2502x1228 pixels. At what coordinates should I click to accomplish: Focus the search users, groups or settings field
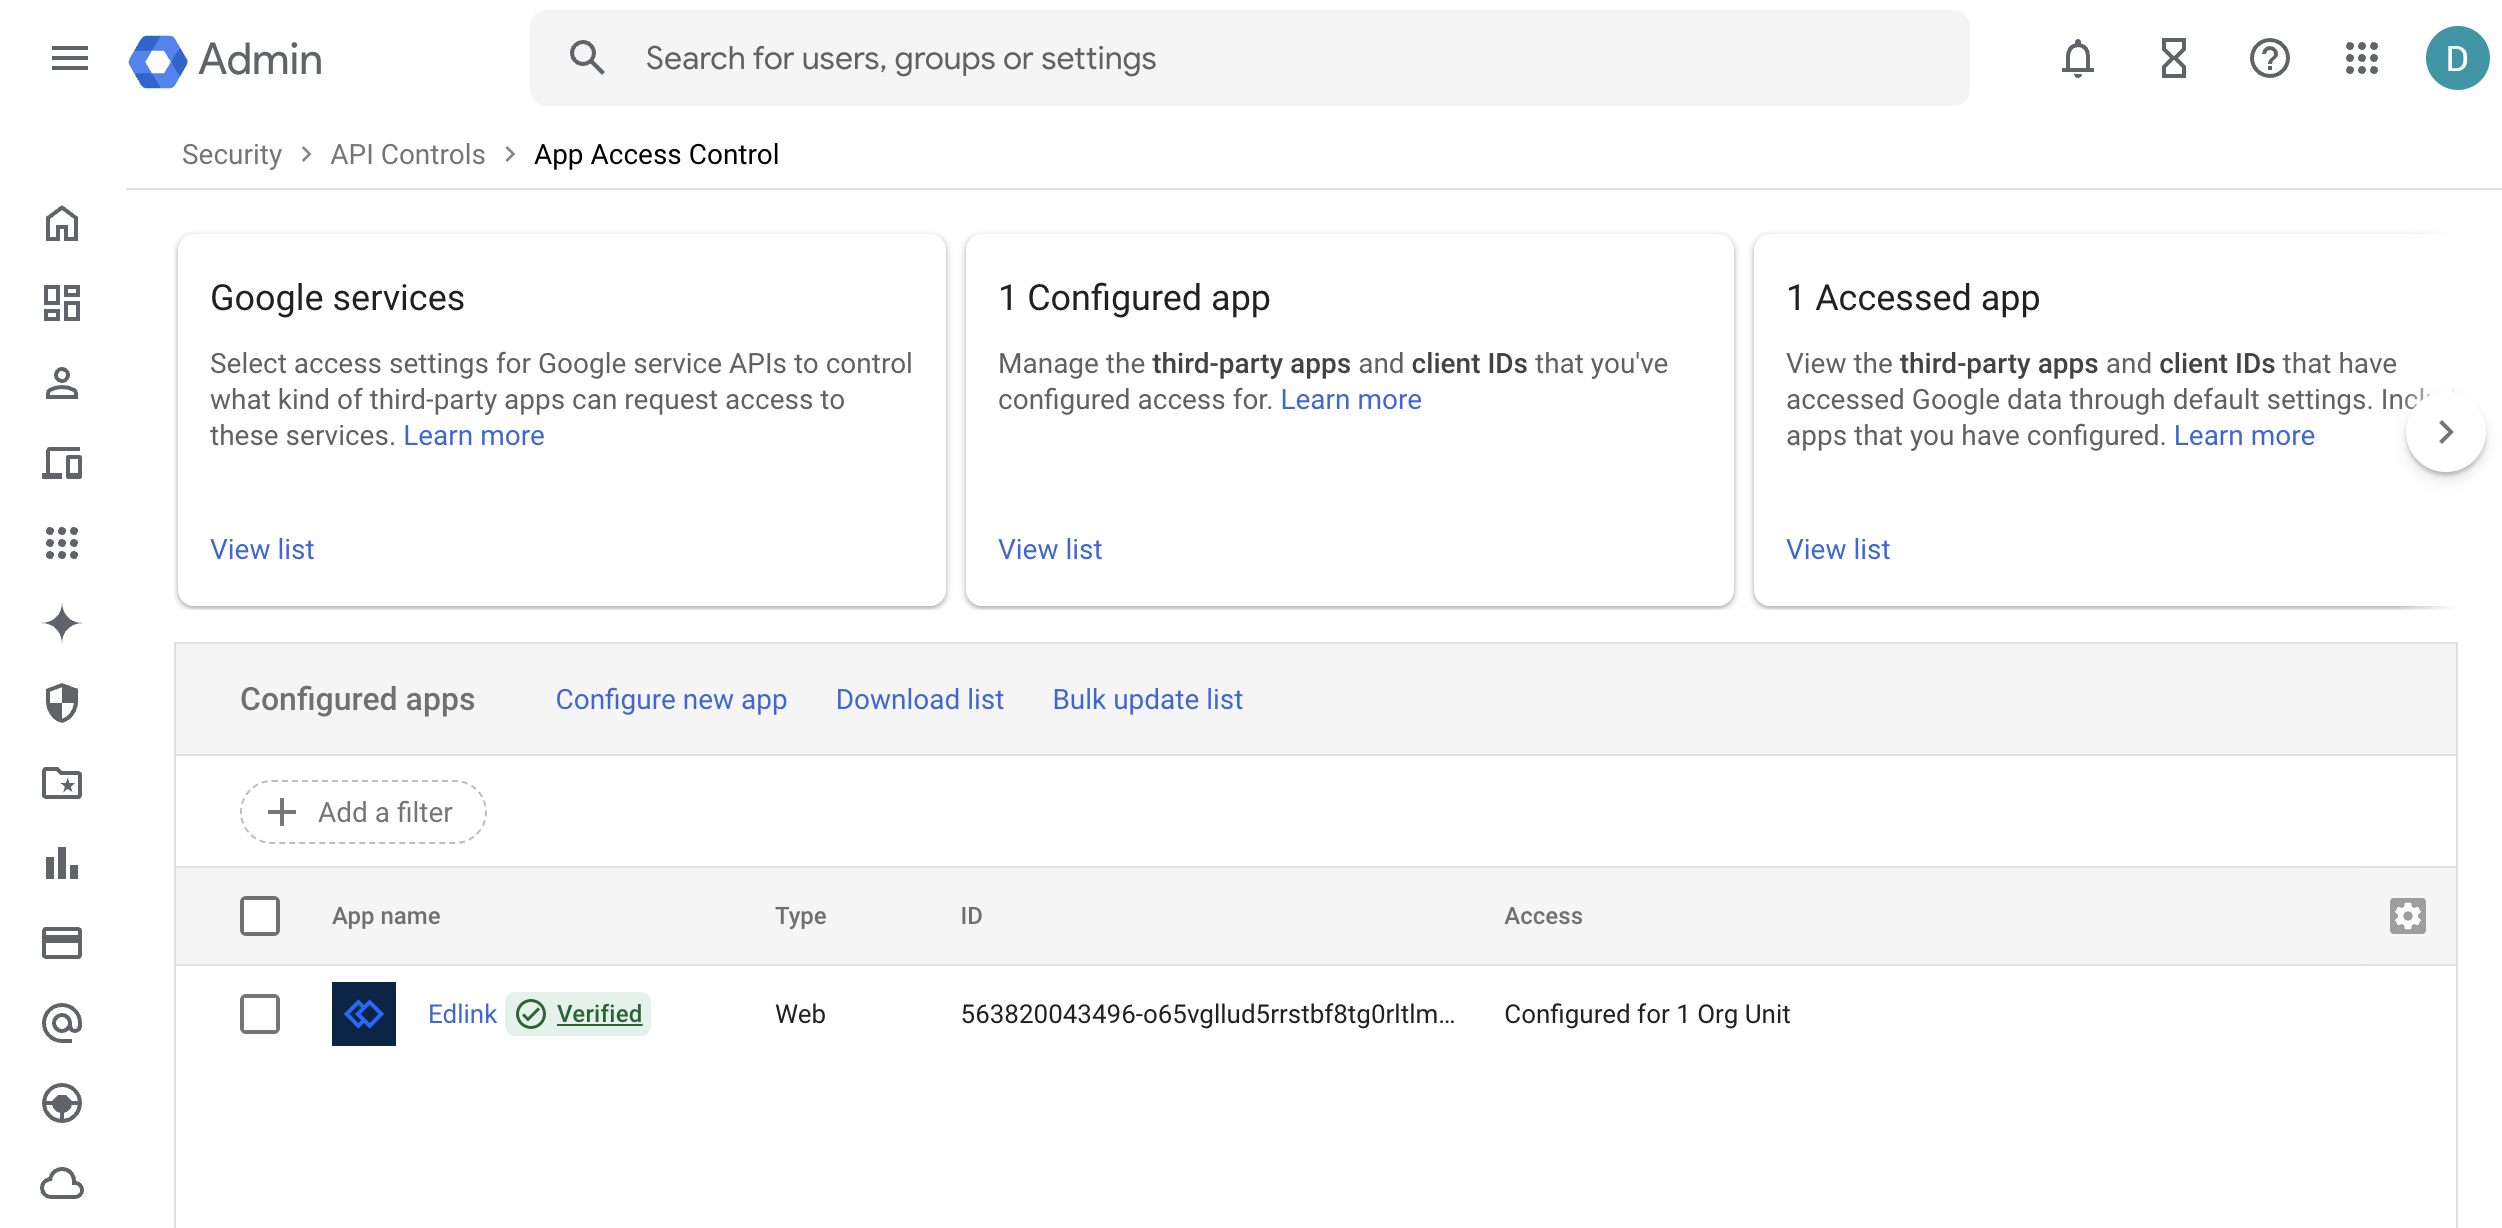point(1250,58)
